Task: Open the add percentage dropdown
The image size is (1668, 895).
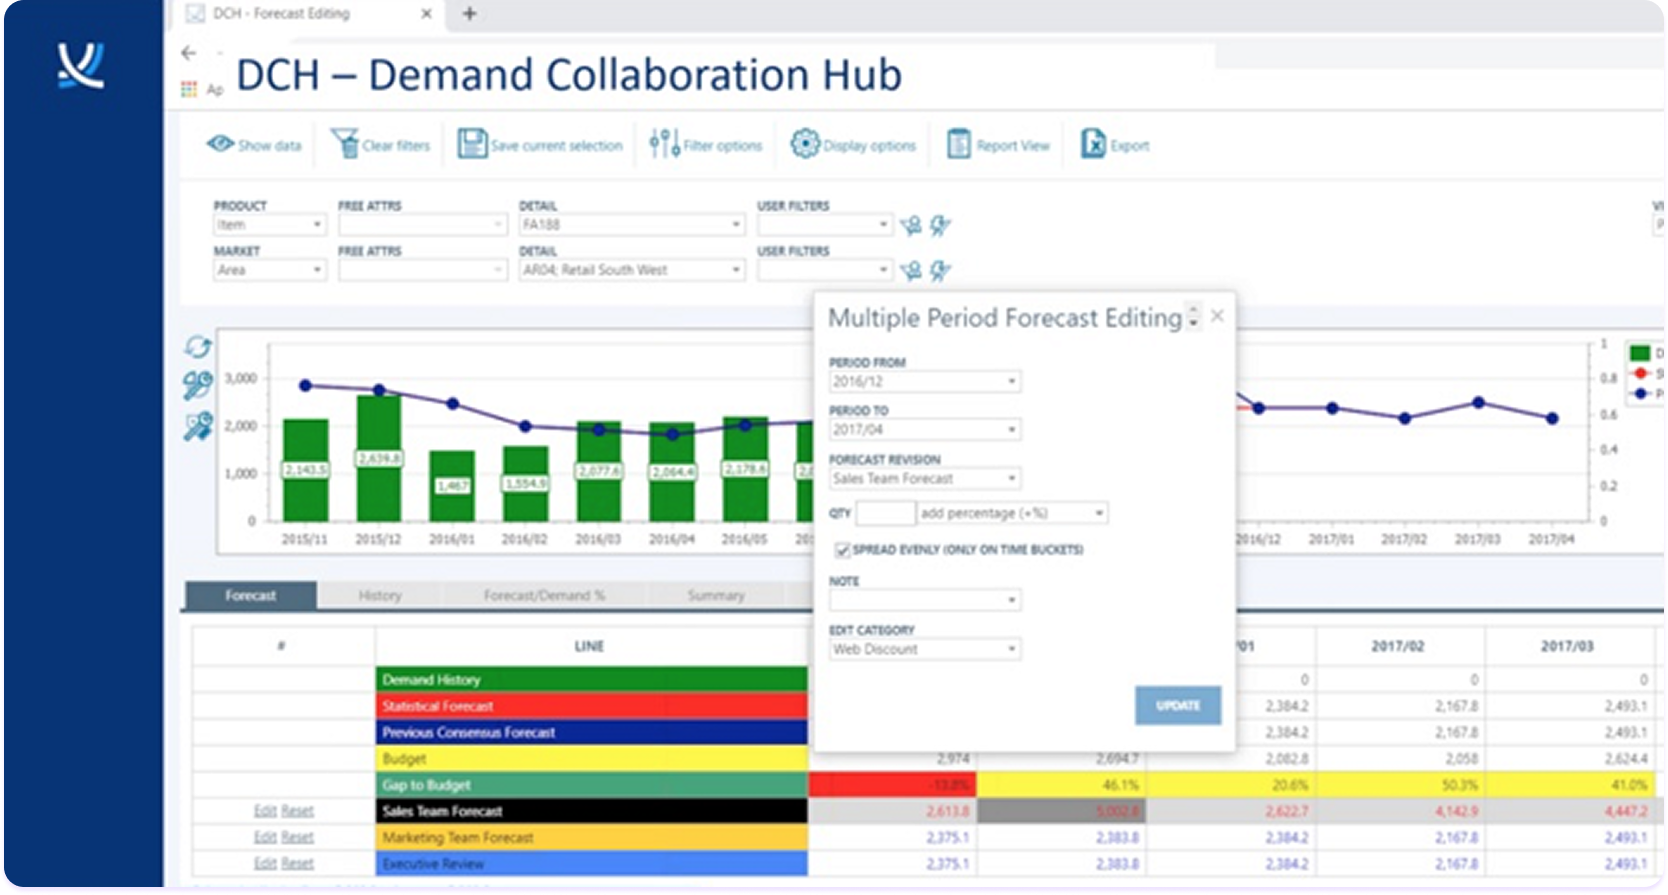Action: 1012,513
